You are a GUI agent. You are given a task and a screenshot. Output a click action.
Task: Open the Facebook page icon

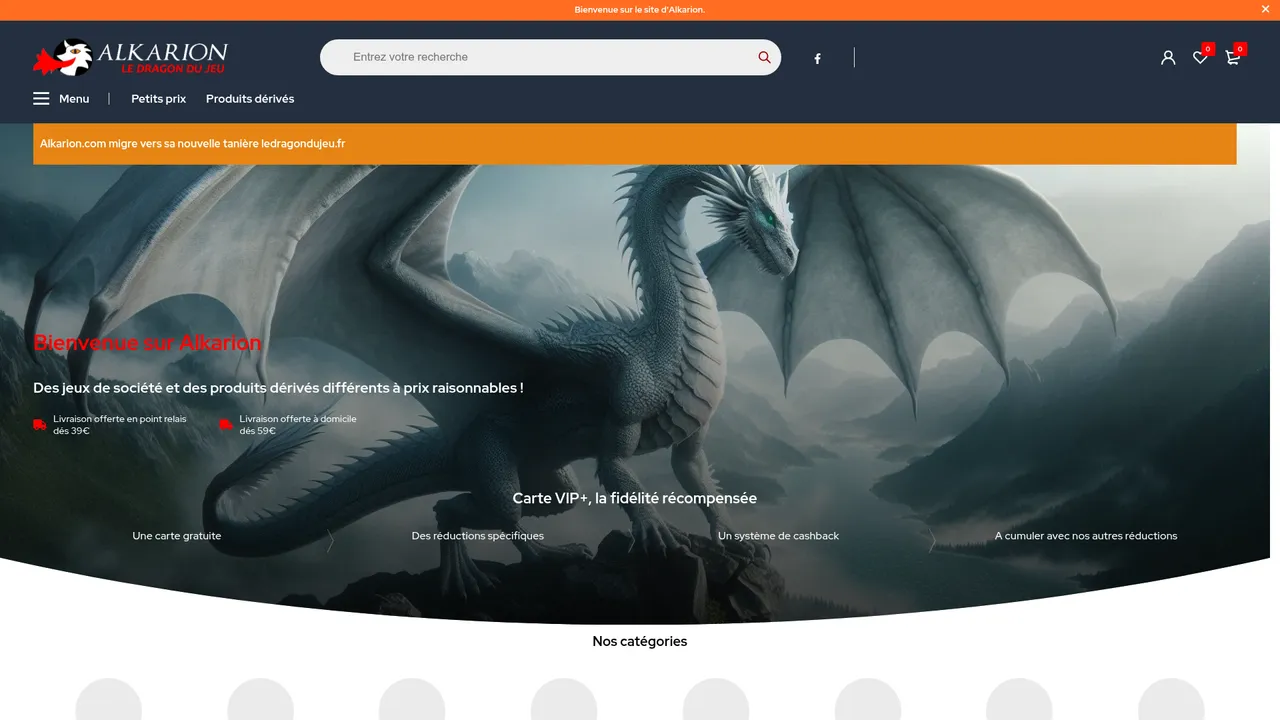(817, 58)
